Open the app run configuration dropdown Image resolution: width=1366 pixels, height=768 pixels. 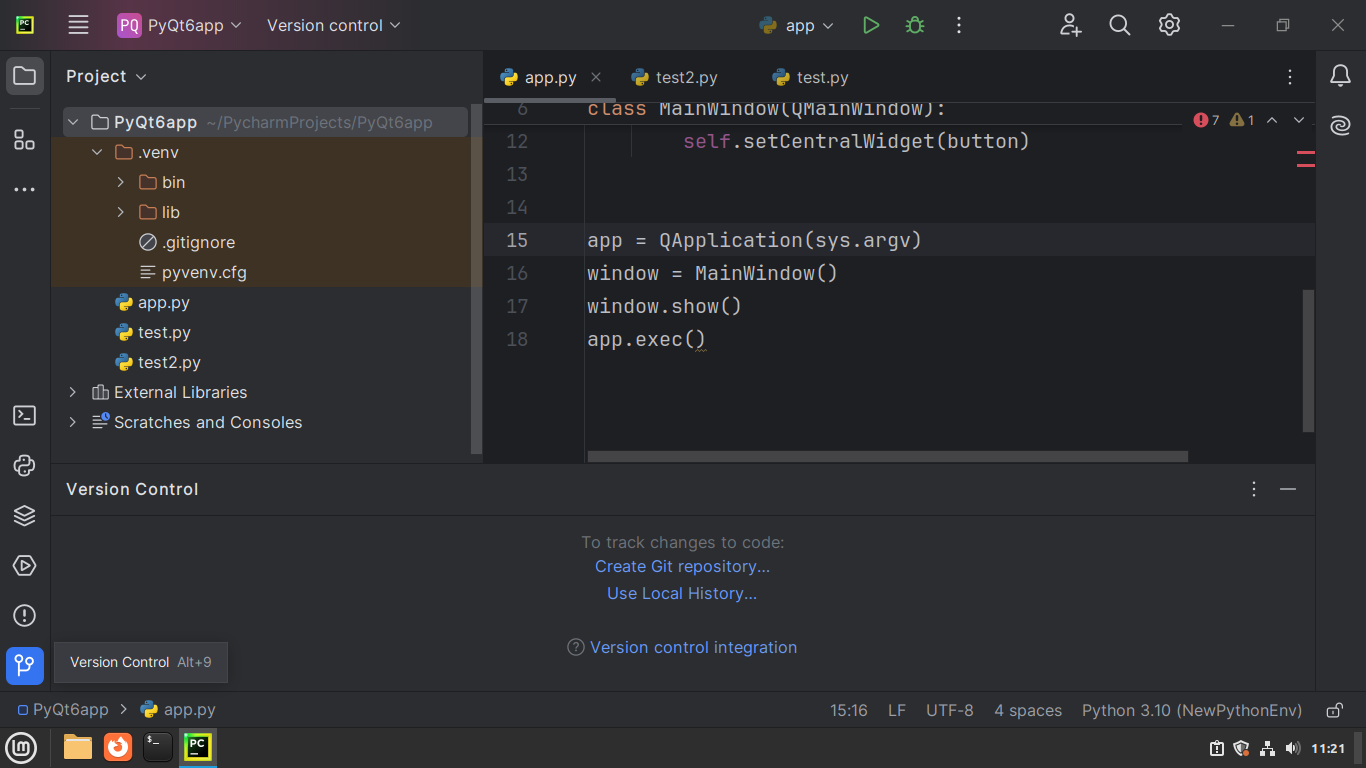tap(796, 25)
